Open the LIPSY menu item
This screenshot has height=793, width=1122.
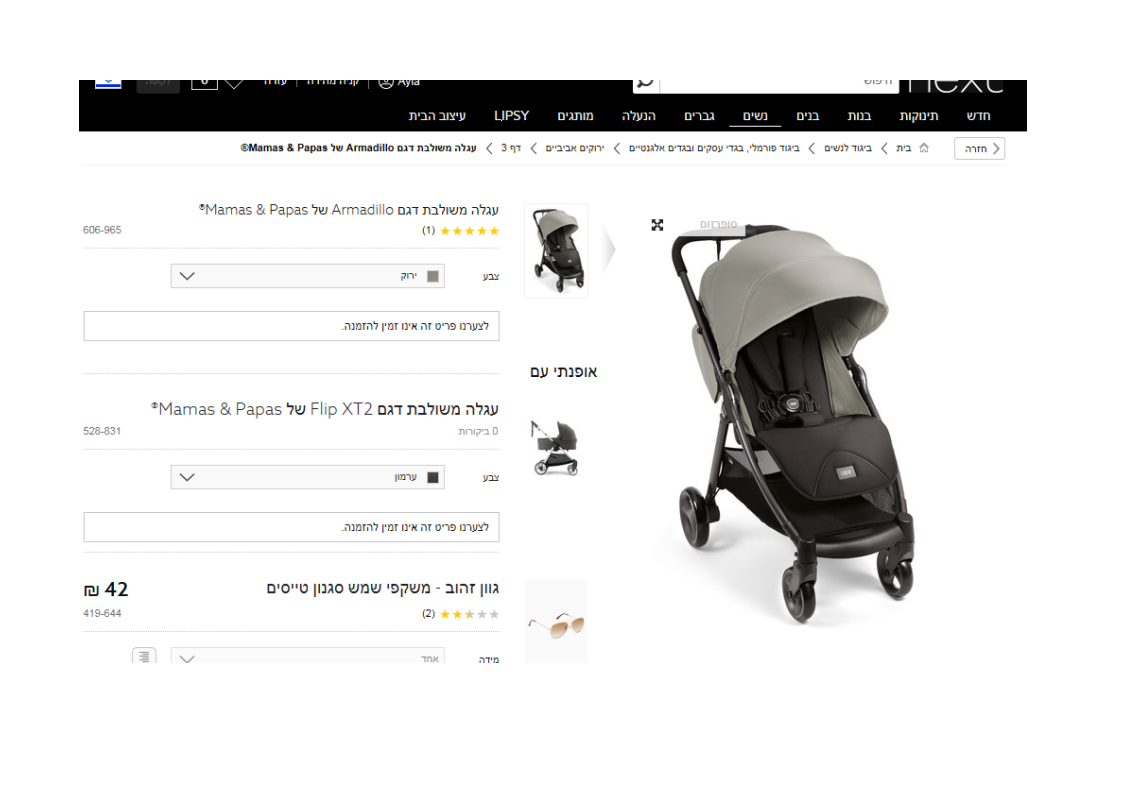point(512,115)
